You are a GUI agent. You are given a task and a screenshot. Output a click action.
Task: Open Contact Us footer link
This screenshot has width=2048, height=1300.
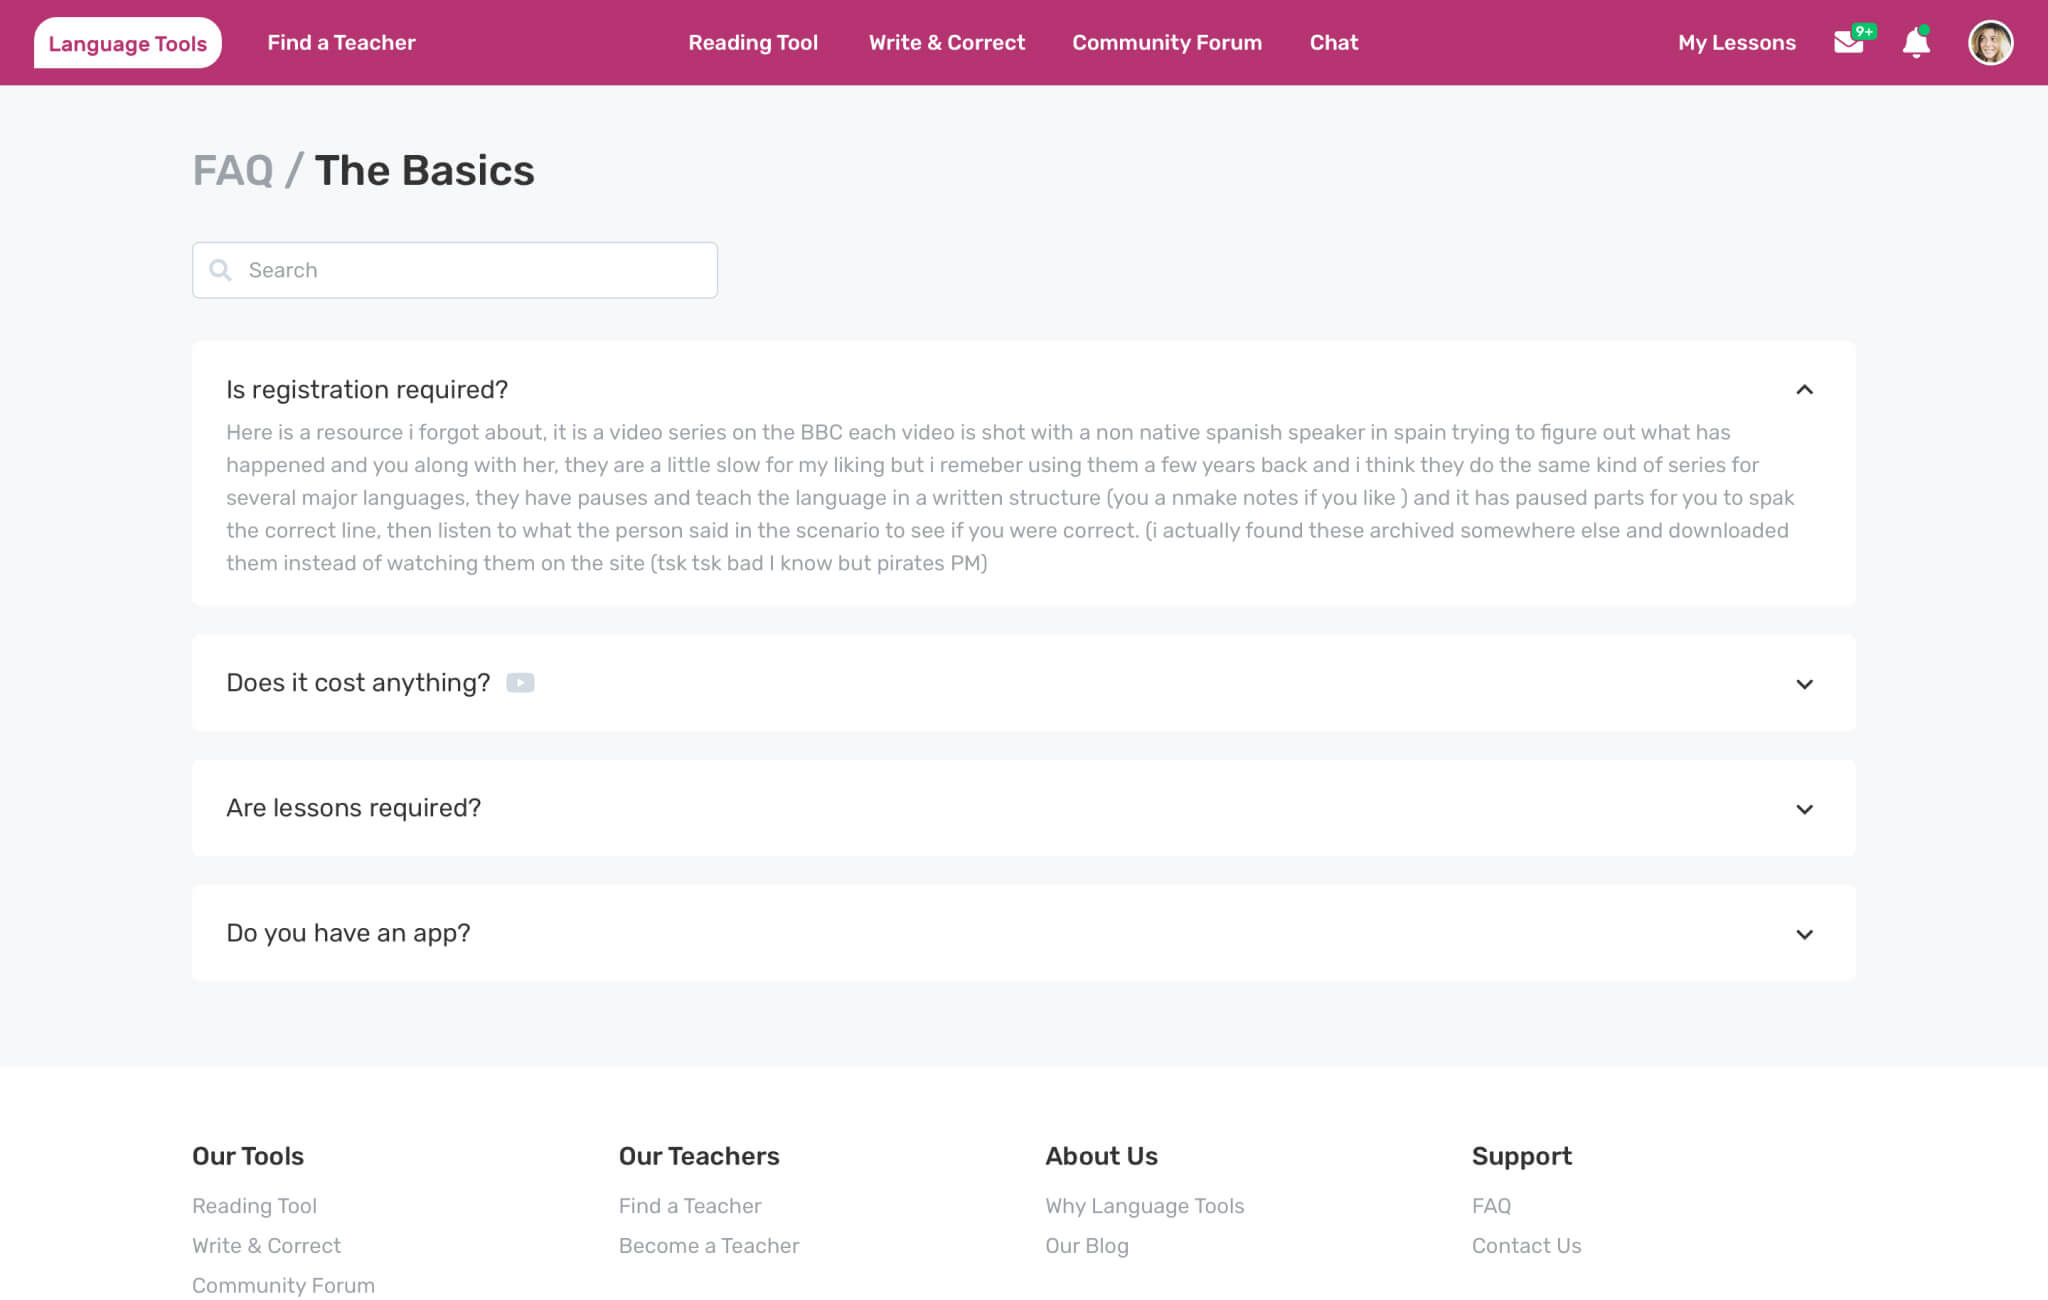pos(1526,1246)
